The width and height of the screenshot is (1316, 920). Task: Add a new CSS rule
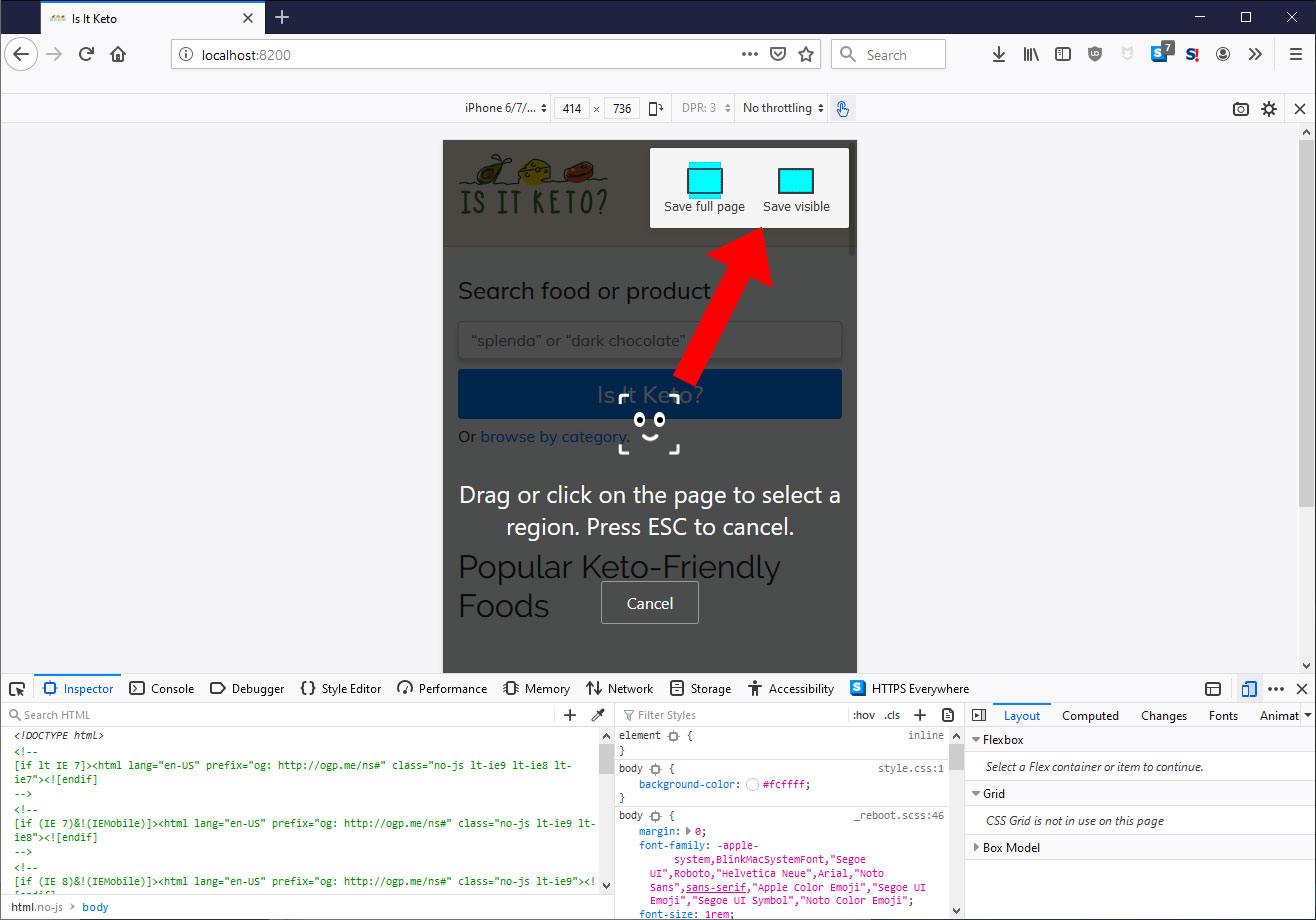click(x=920, y=715)
